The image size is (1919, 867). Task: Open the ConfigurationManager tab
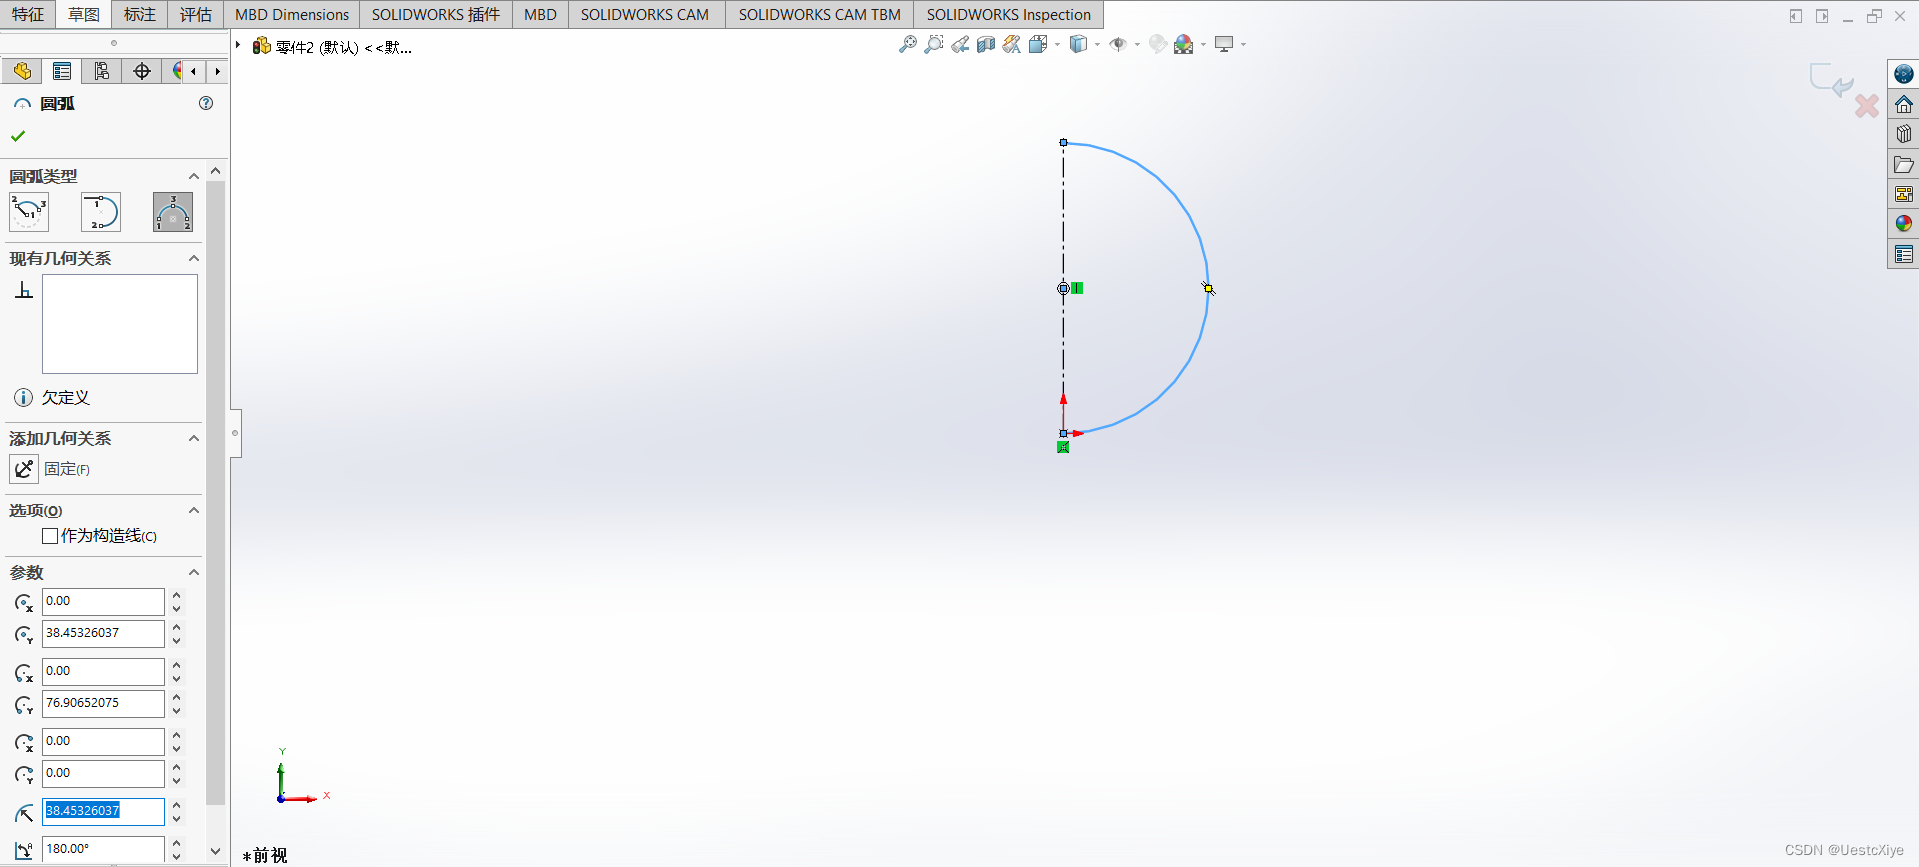102,71
